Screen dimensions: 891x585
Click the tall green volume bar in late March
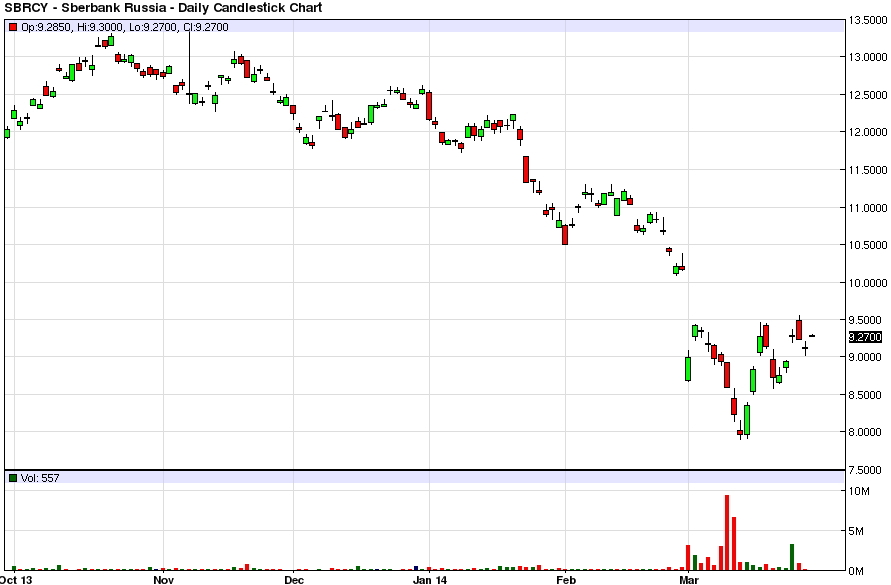pyautogui.click(x=792, y=557)
